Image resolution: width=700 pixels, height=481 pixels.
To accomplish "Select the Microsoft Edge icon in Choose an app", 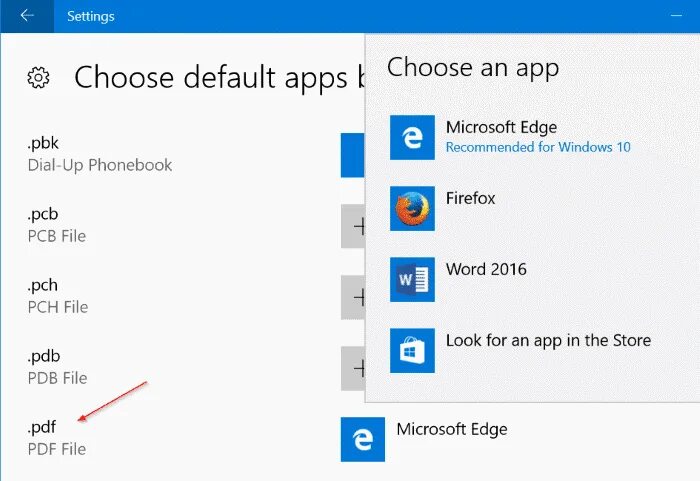I will [x=412, y=138].
